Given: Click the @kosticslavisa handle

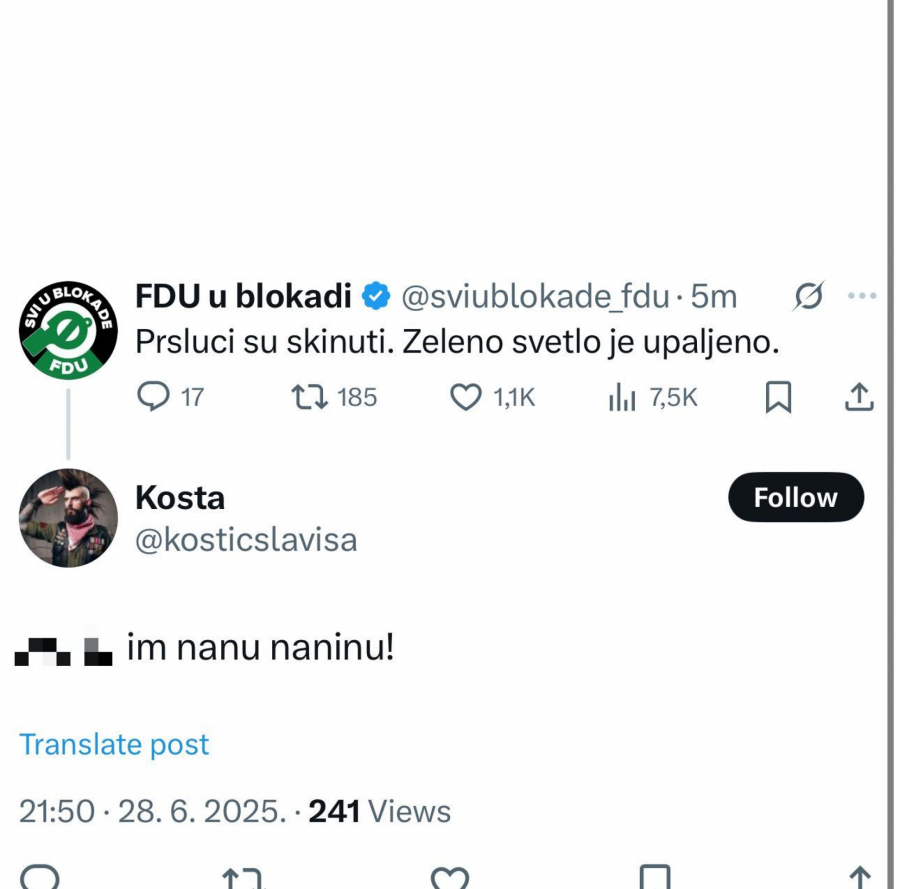Looking at the screenshot, I should (246, 540).
